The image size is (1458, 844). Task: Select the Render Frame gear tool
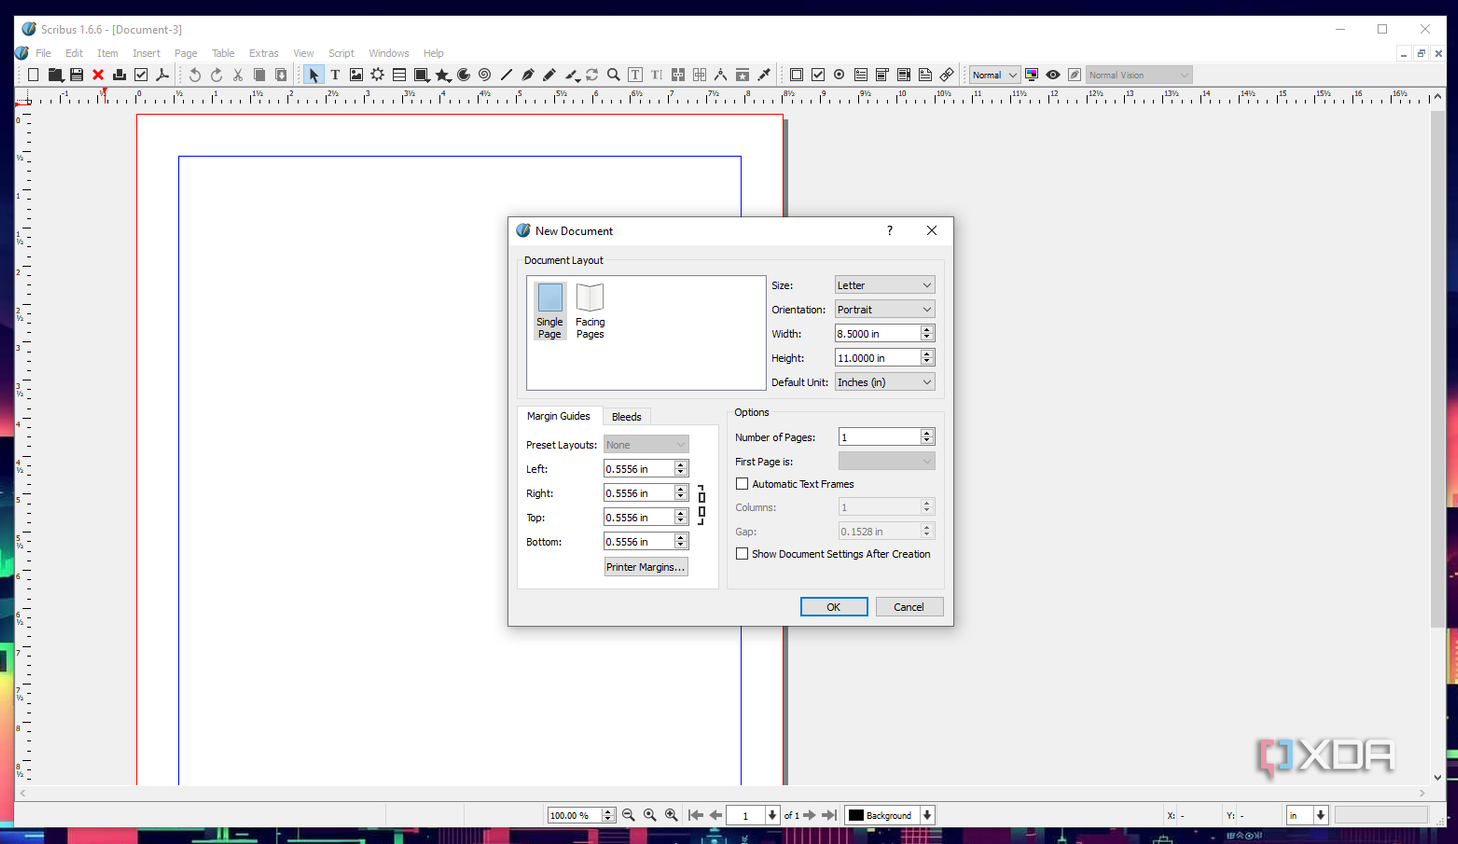pyautogui.click(x=377, y=75)
